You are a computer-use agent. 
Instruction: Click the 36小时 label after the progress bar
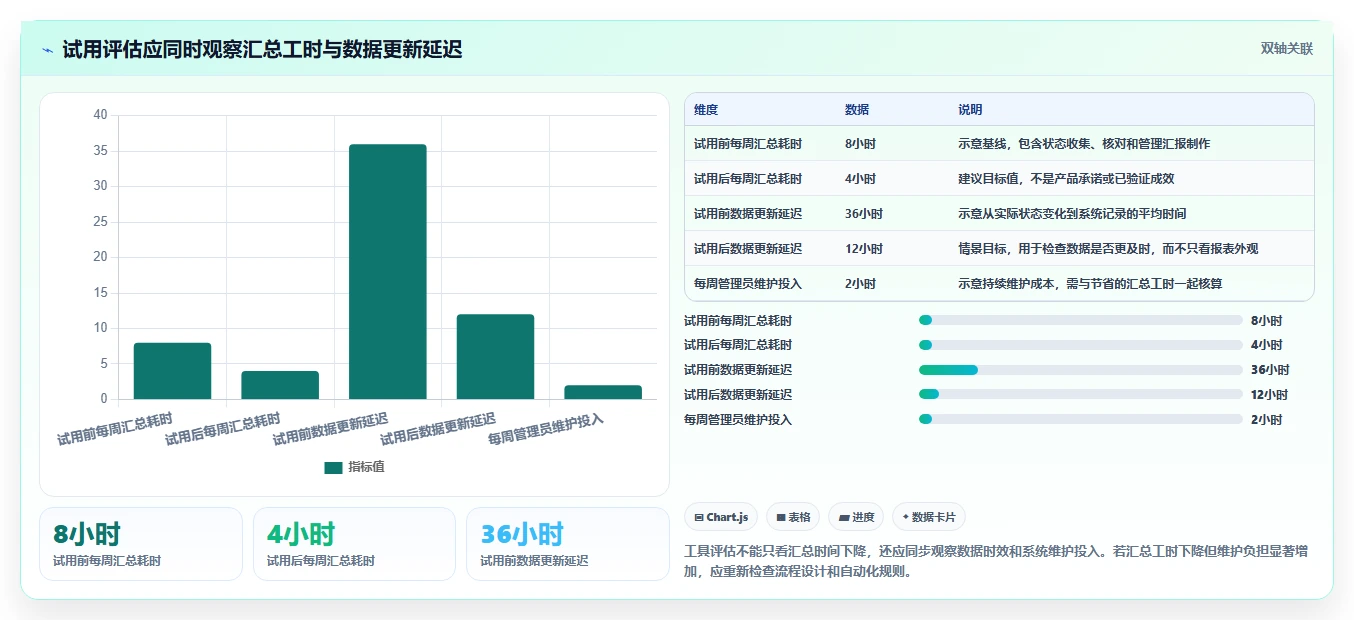pyautogui.click(x=1269, y=370)
